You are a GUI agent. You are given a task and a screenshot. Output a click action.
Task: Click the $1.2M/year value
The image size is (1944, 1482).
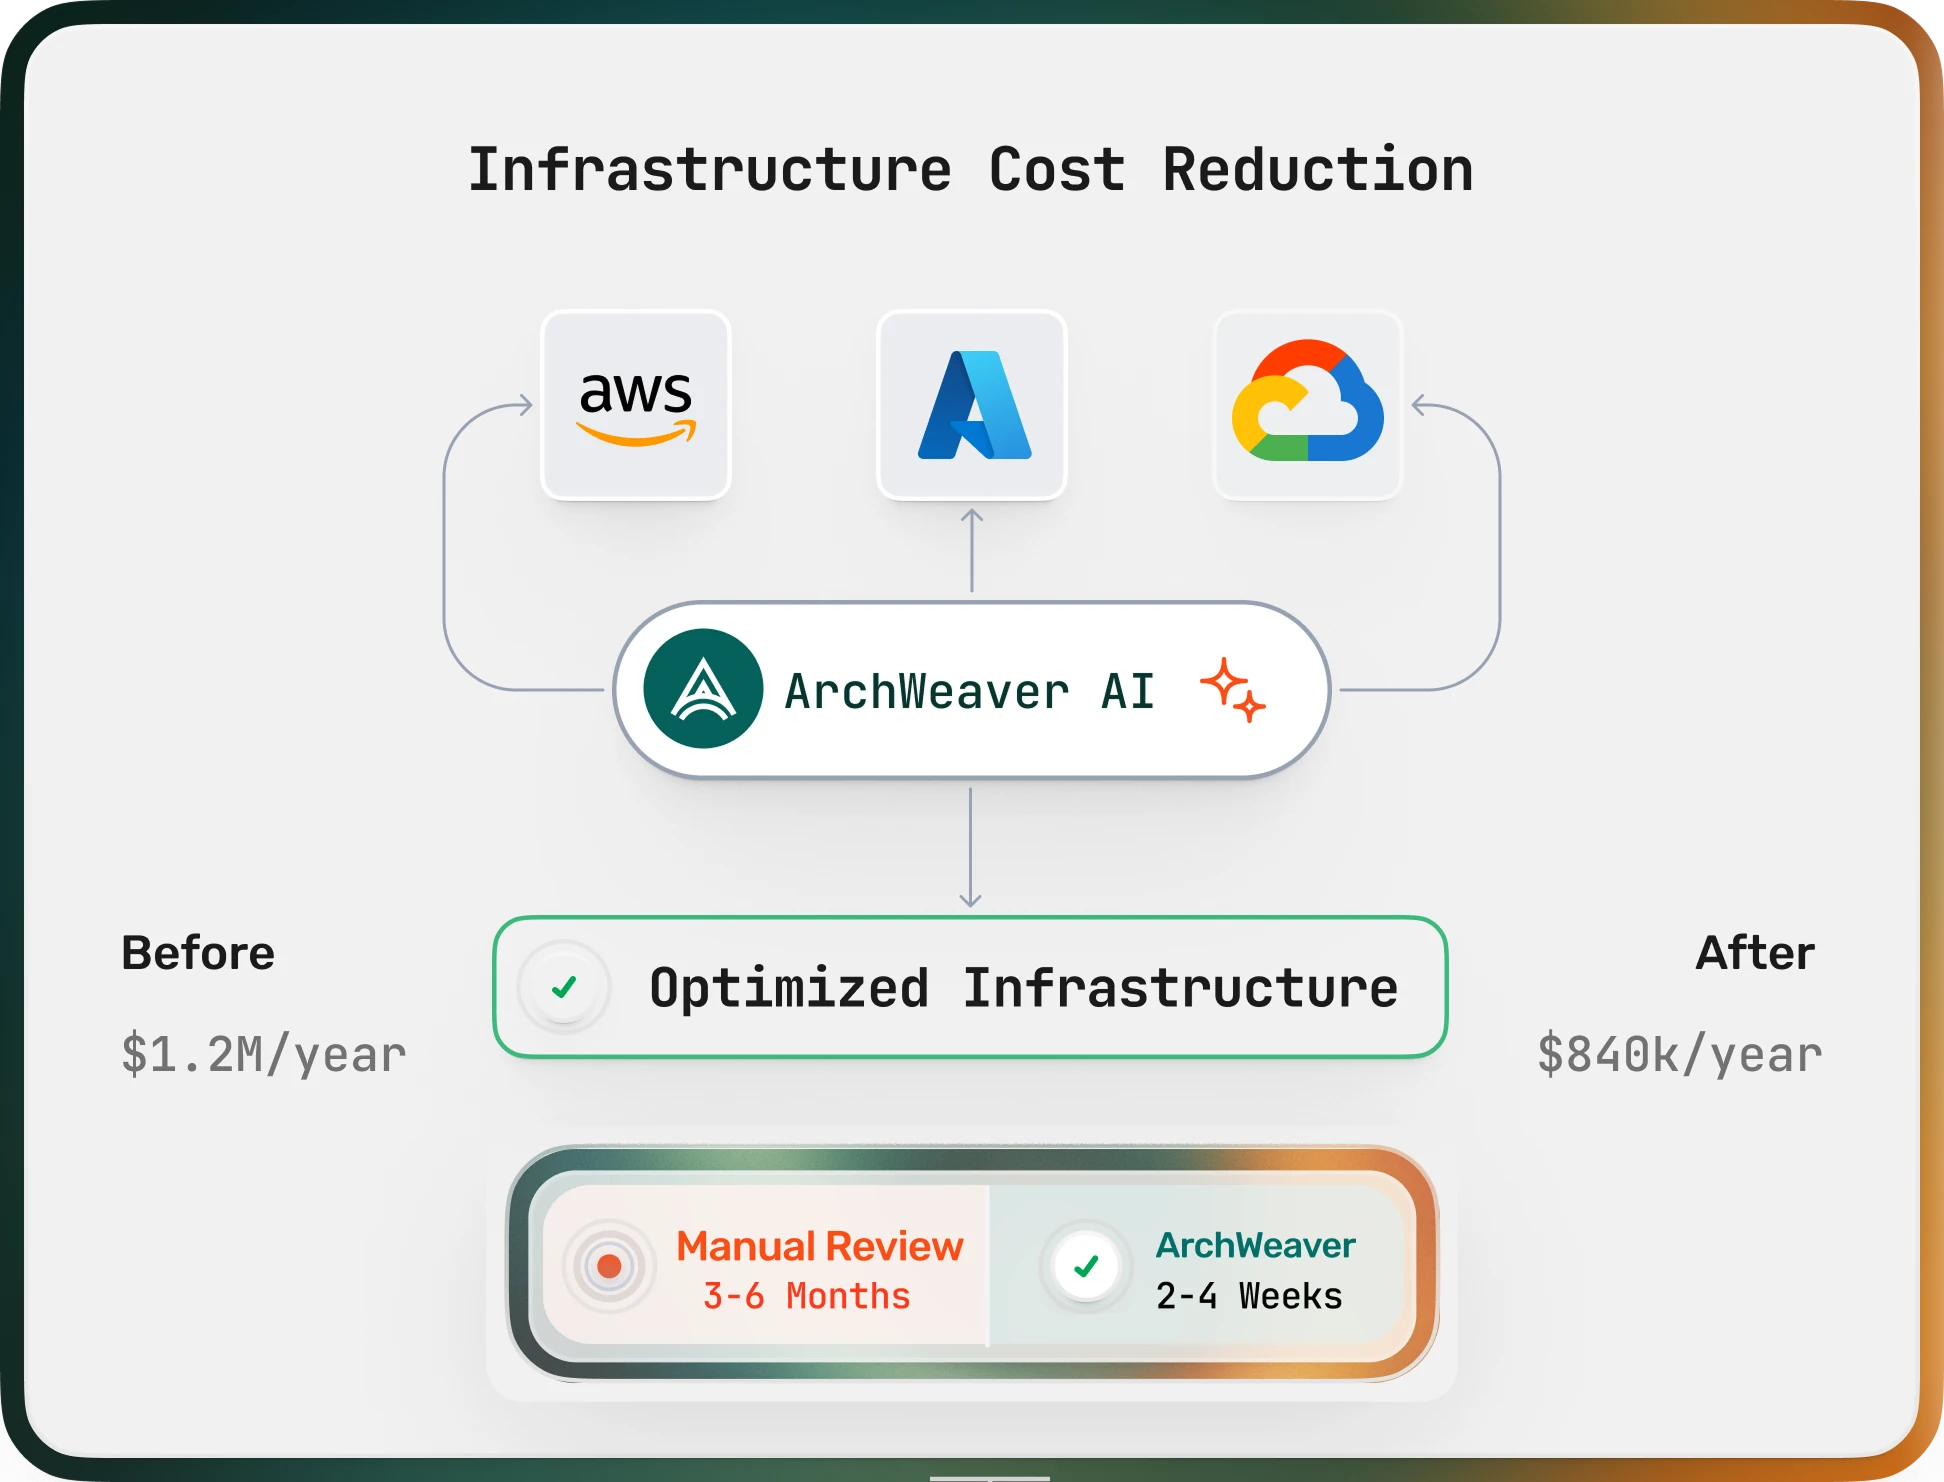264,1055
